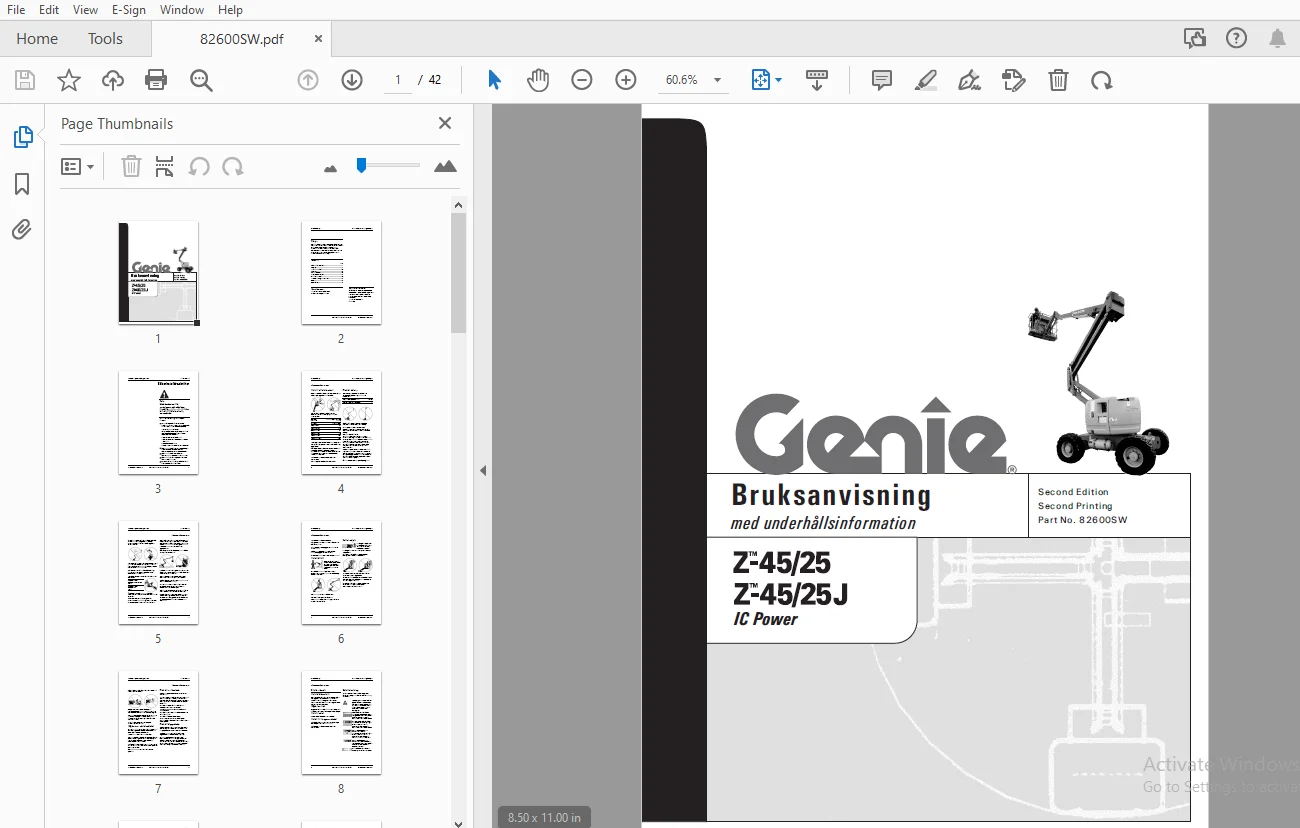Click the current page number field

click(398, 80)
